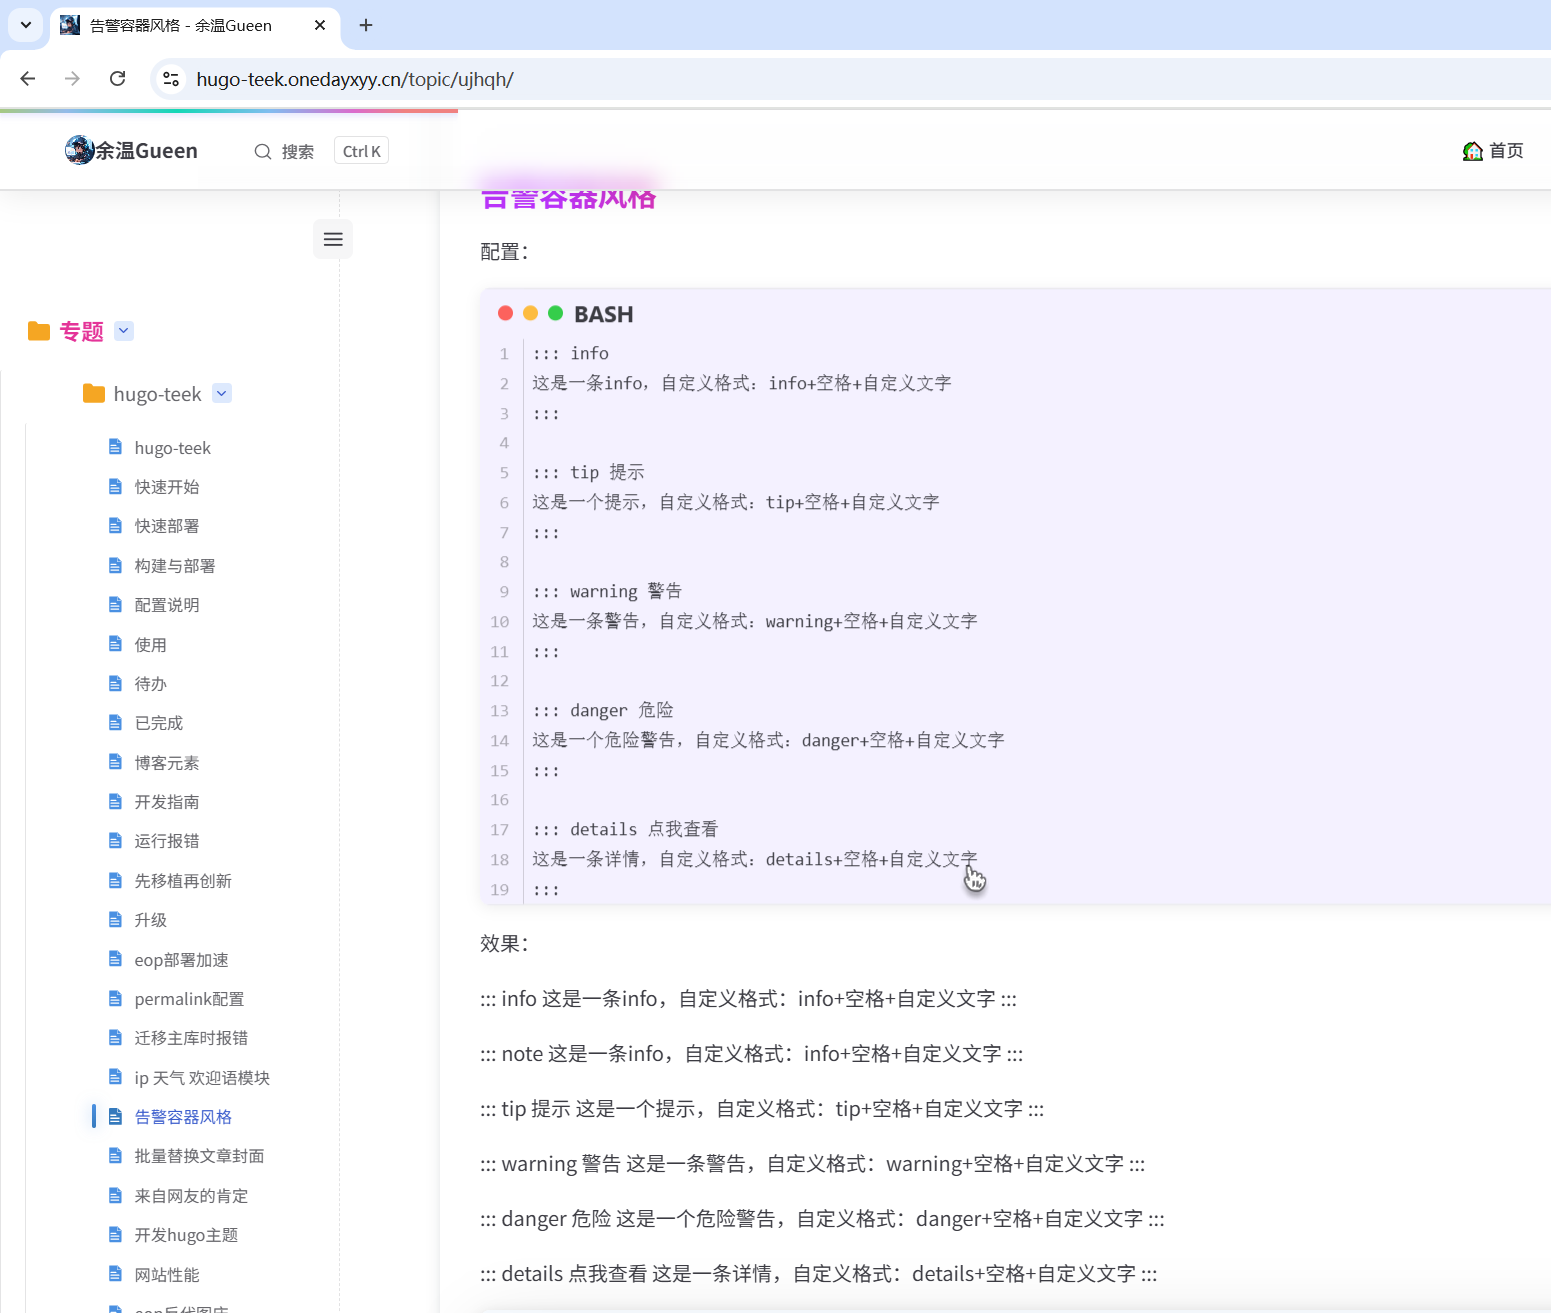This screenshot has width=1551, height=1313.
Task: Click the 余温Gueen site logo
Action: pos(131,151)
